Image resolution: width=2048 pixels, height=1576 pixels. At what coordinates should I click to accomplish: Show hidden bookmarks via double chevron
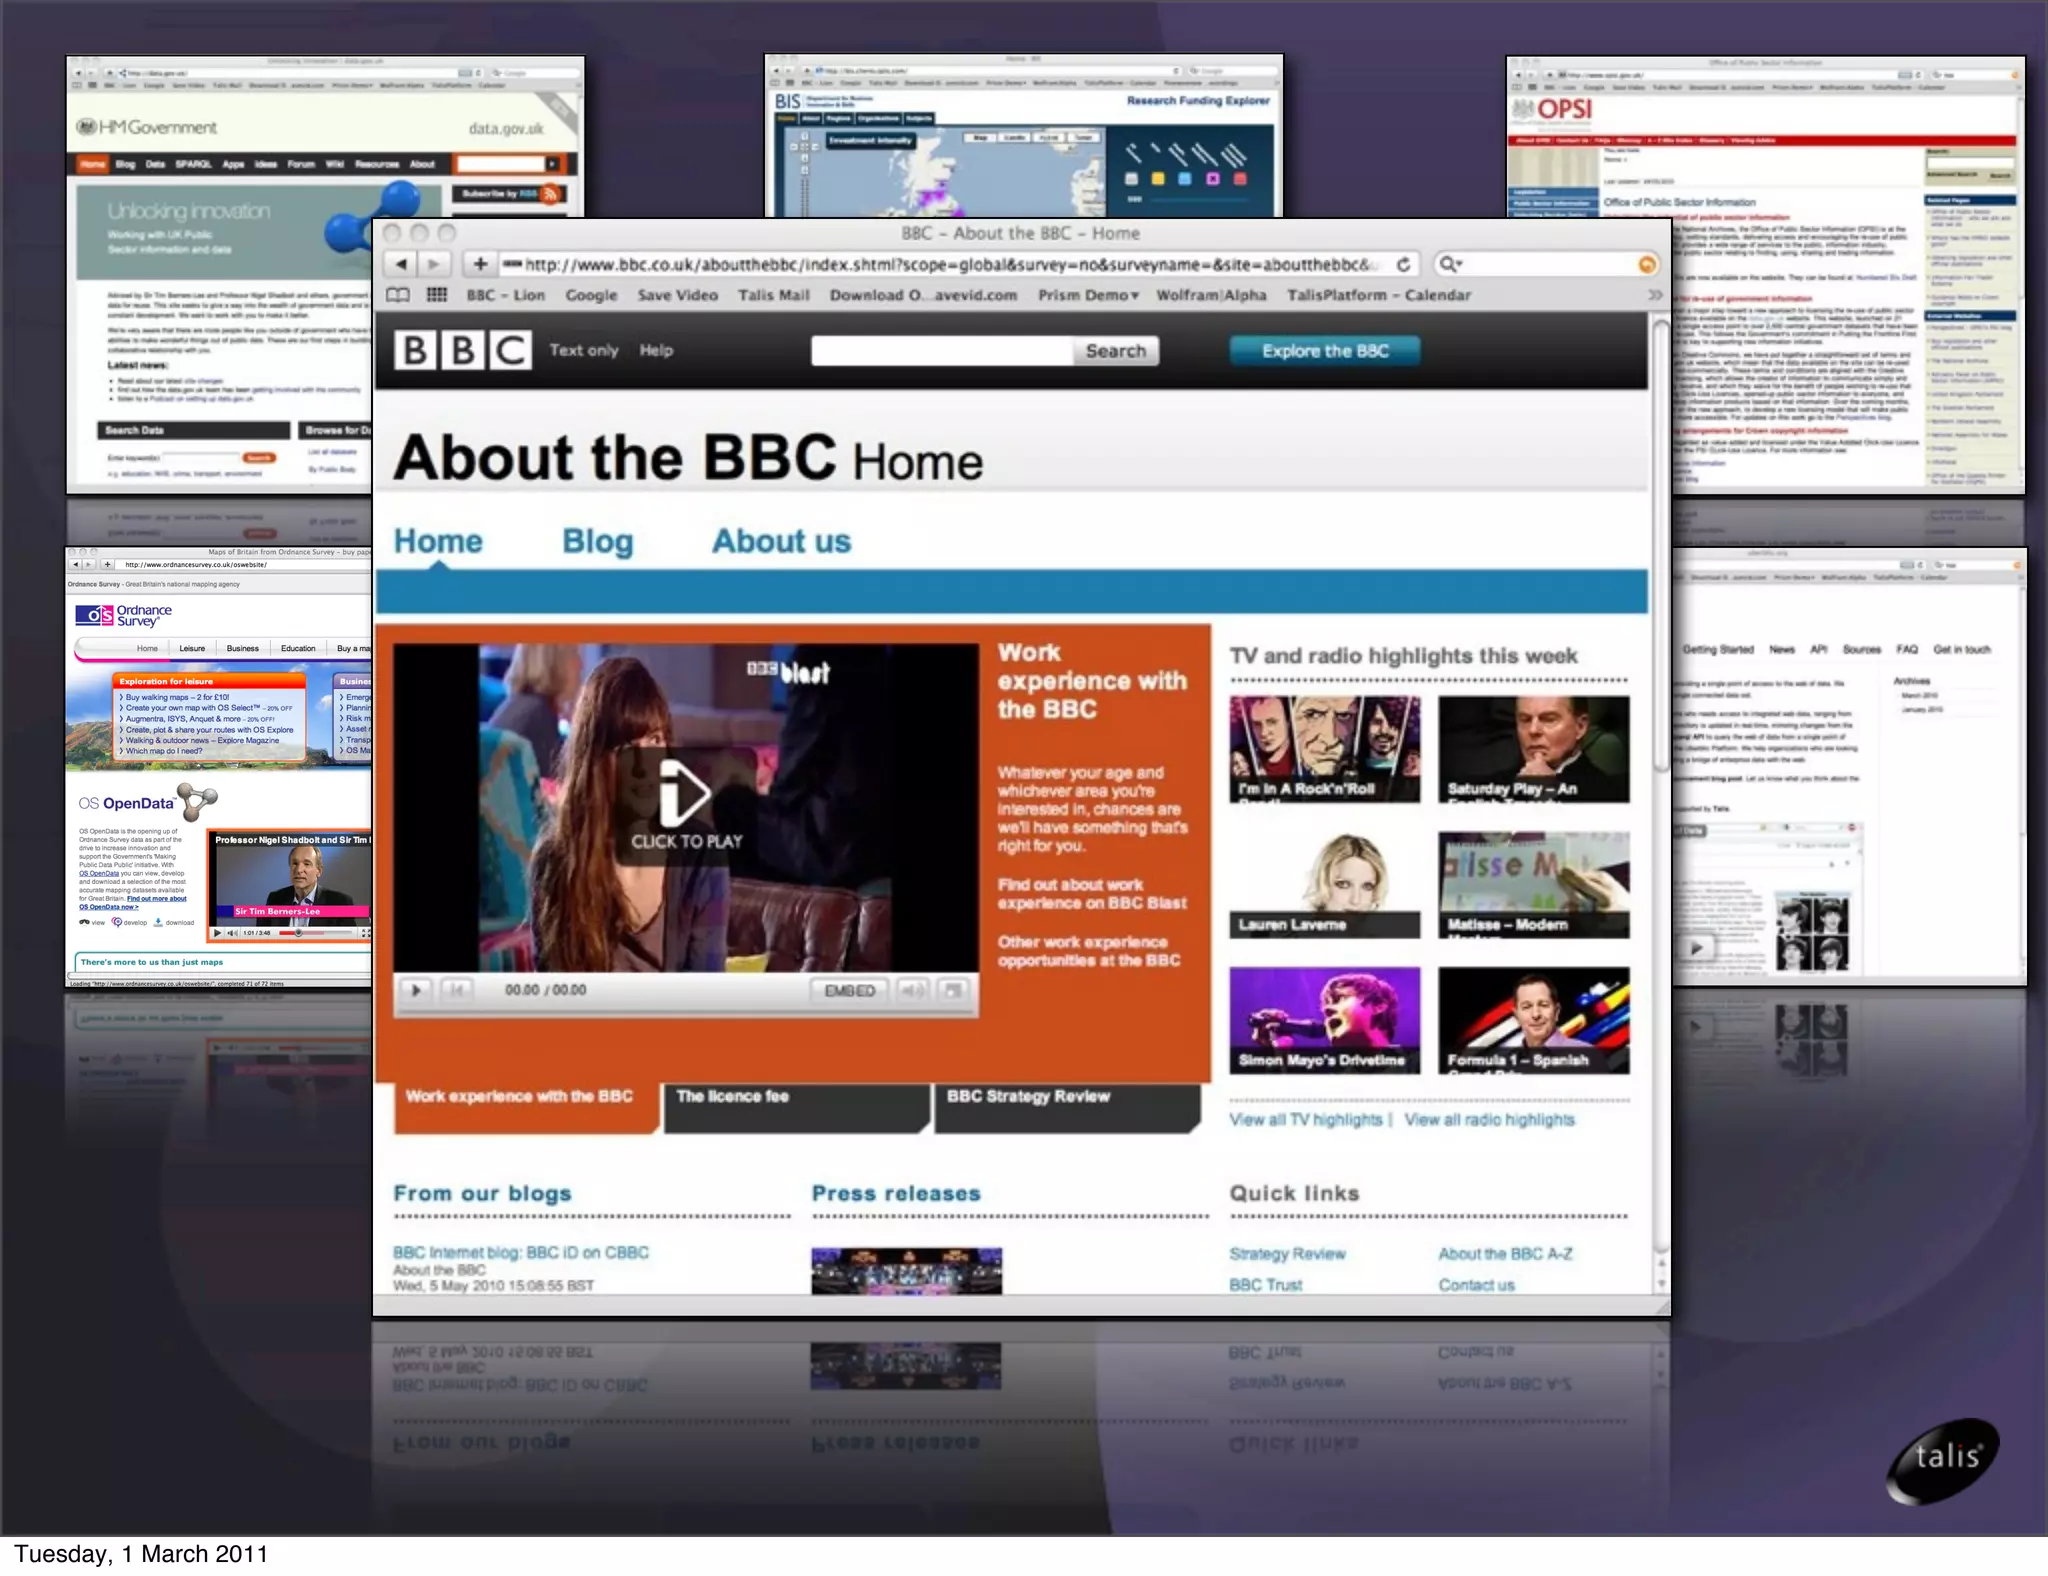pyautogui.click(x=1655, y=295)
